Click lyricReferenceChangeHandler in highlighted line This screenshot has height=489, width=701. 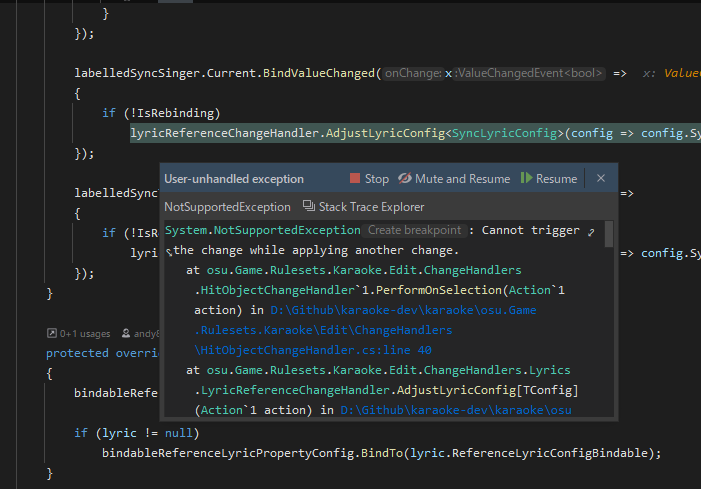pyautogui.click(x=224, y=133)
